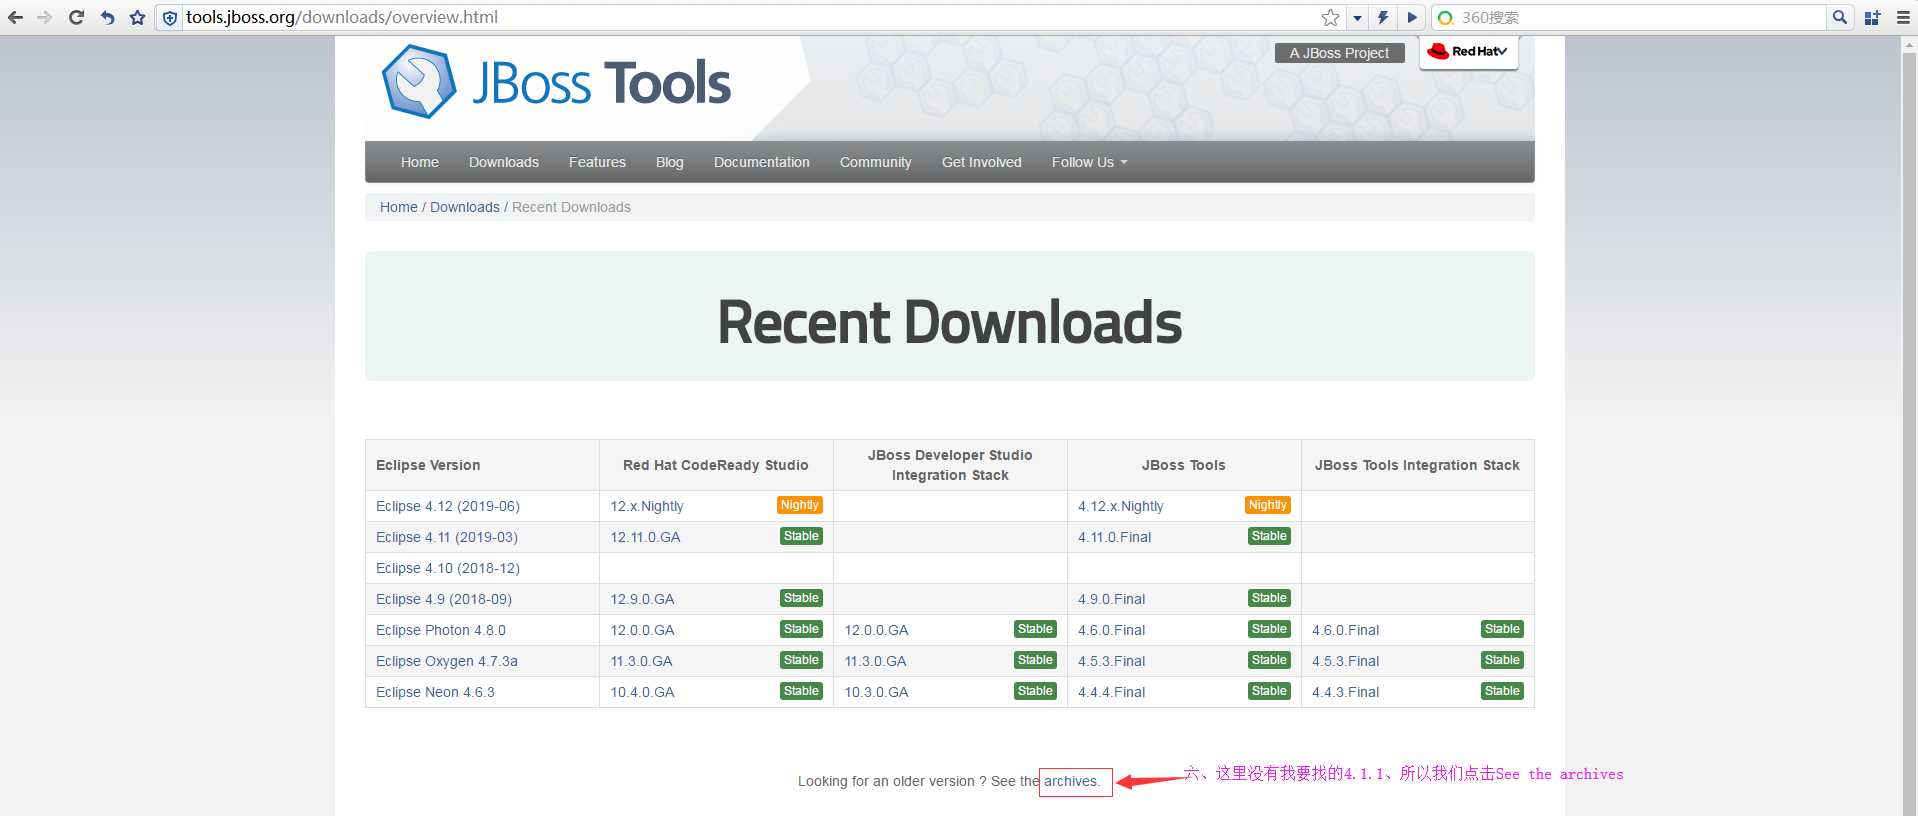
Task: Click the browser forward arrow
Action: 45,17
